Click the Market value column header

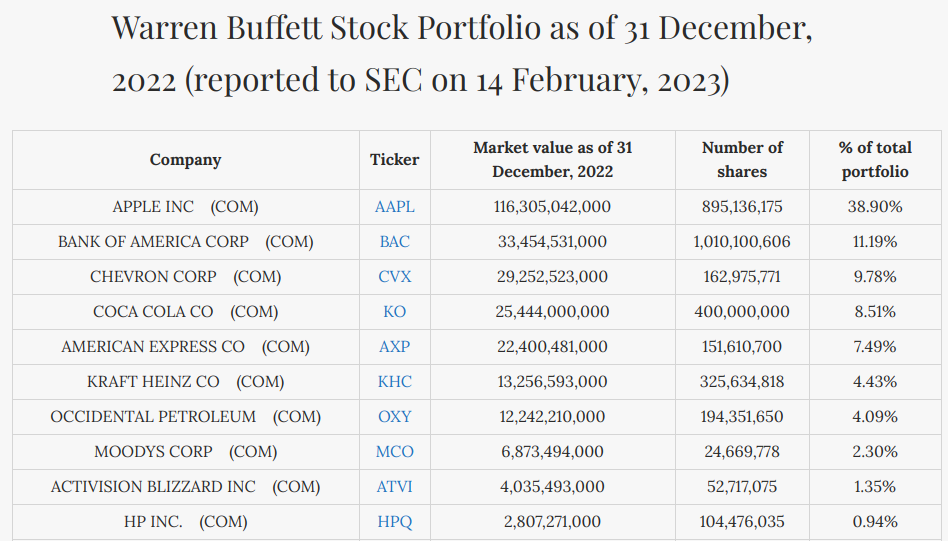[x=552, y=160]
